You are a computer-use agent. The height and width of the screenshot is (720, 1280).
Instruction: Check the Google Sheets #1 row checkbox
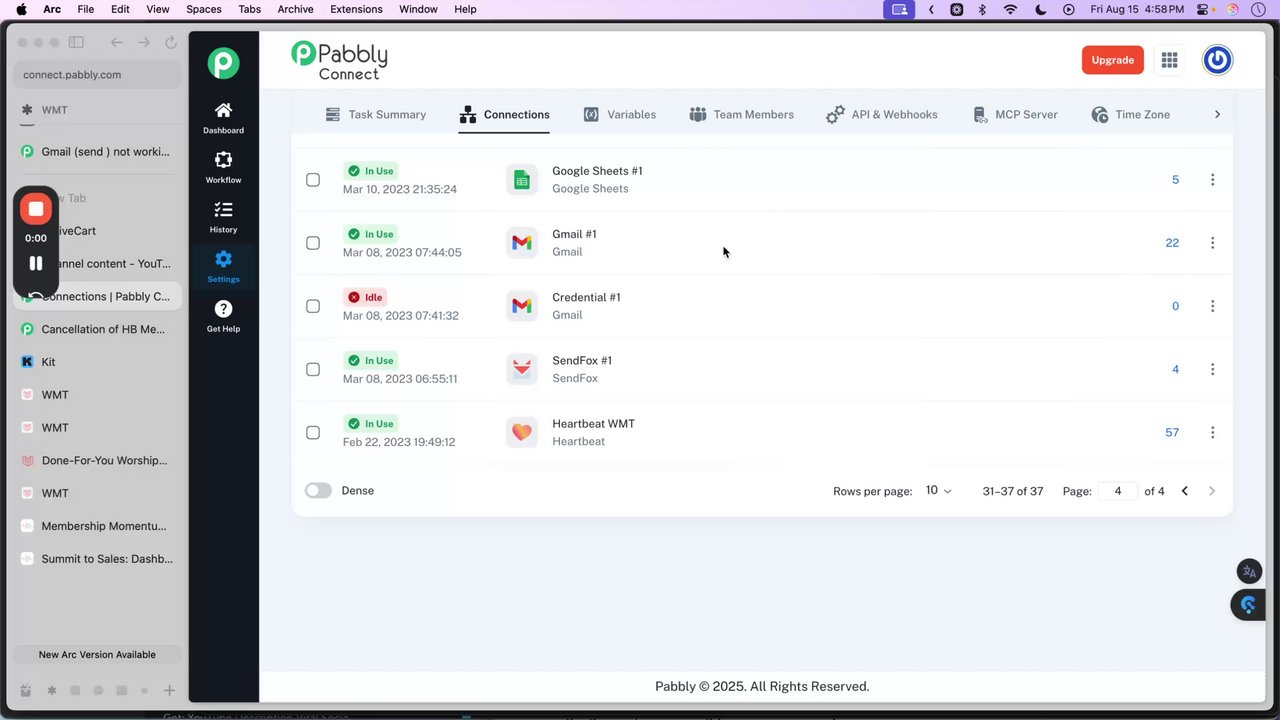(313, 180)
